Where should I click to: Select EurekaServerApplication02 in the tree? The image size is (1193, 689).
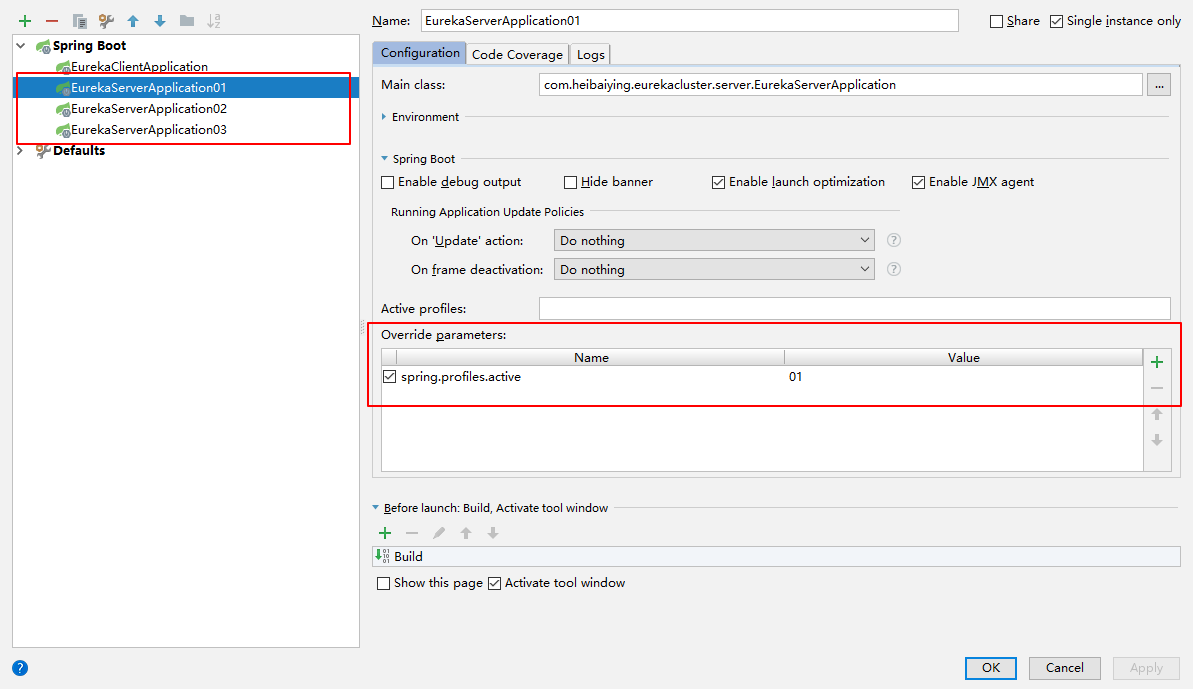point(148,109)
